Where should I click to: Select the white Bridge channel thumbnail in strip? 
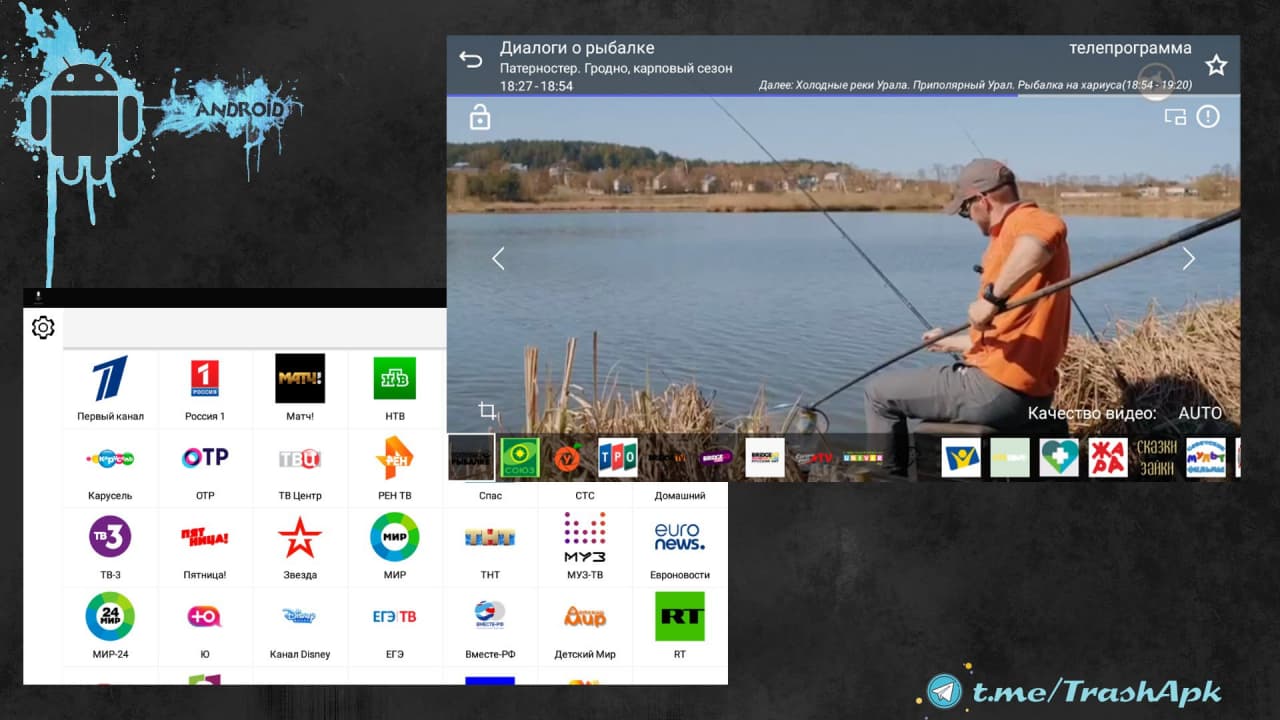[x=765, y=458]
